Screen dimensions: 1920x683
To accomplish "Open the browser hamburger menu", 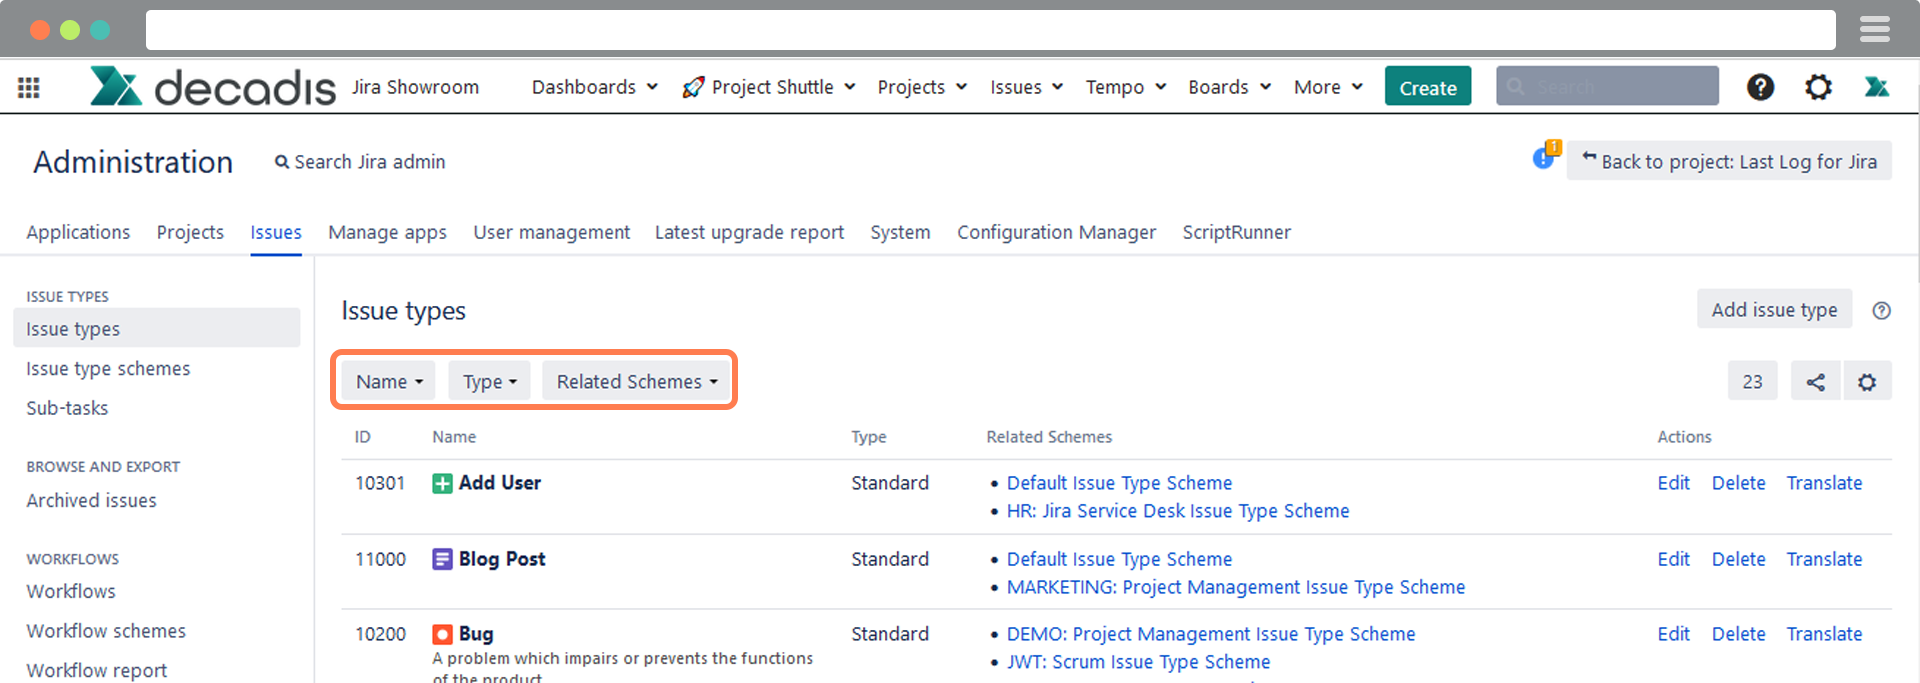I will pos(1874,30).
